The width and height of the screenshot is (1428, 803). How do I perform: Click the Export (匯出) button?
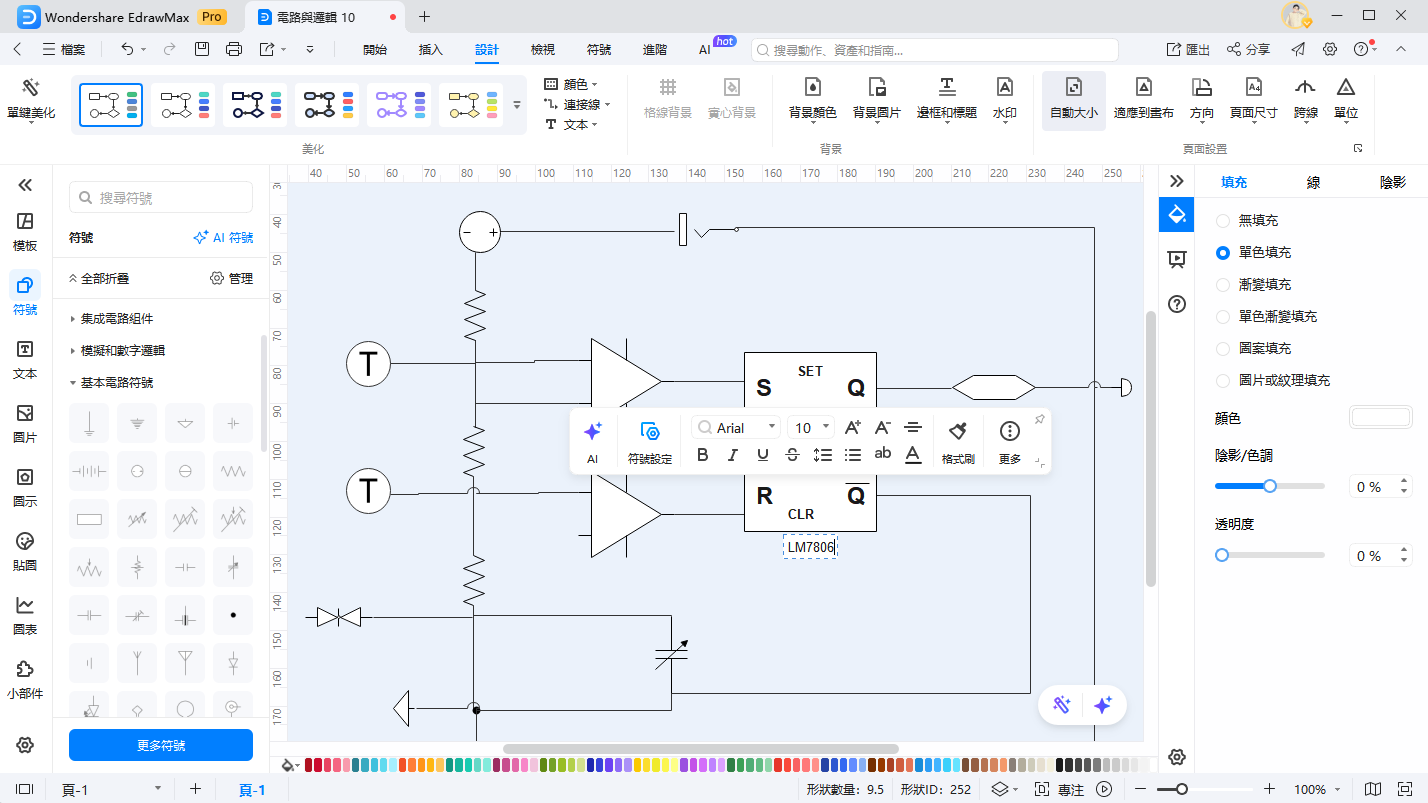point(1188,49)
